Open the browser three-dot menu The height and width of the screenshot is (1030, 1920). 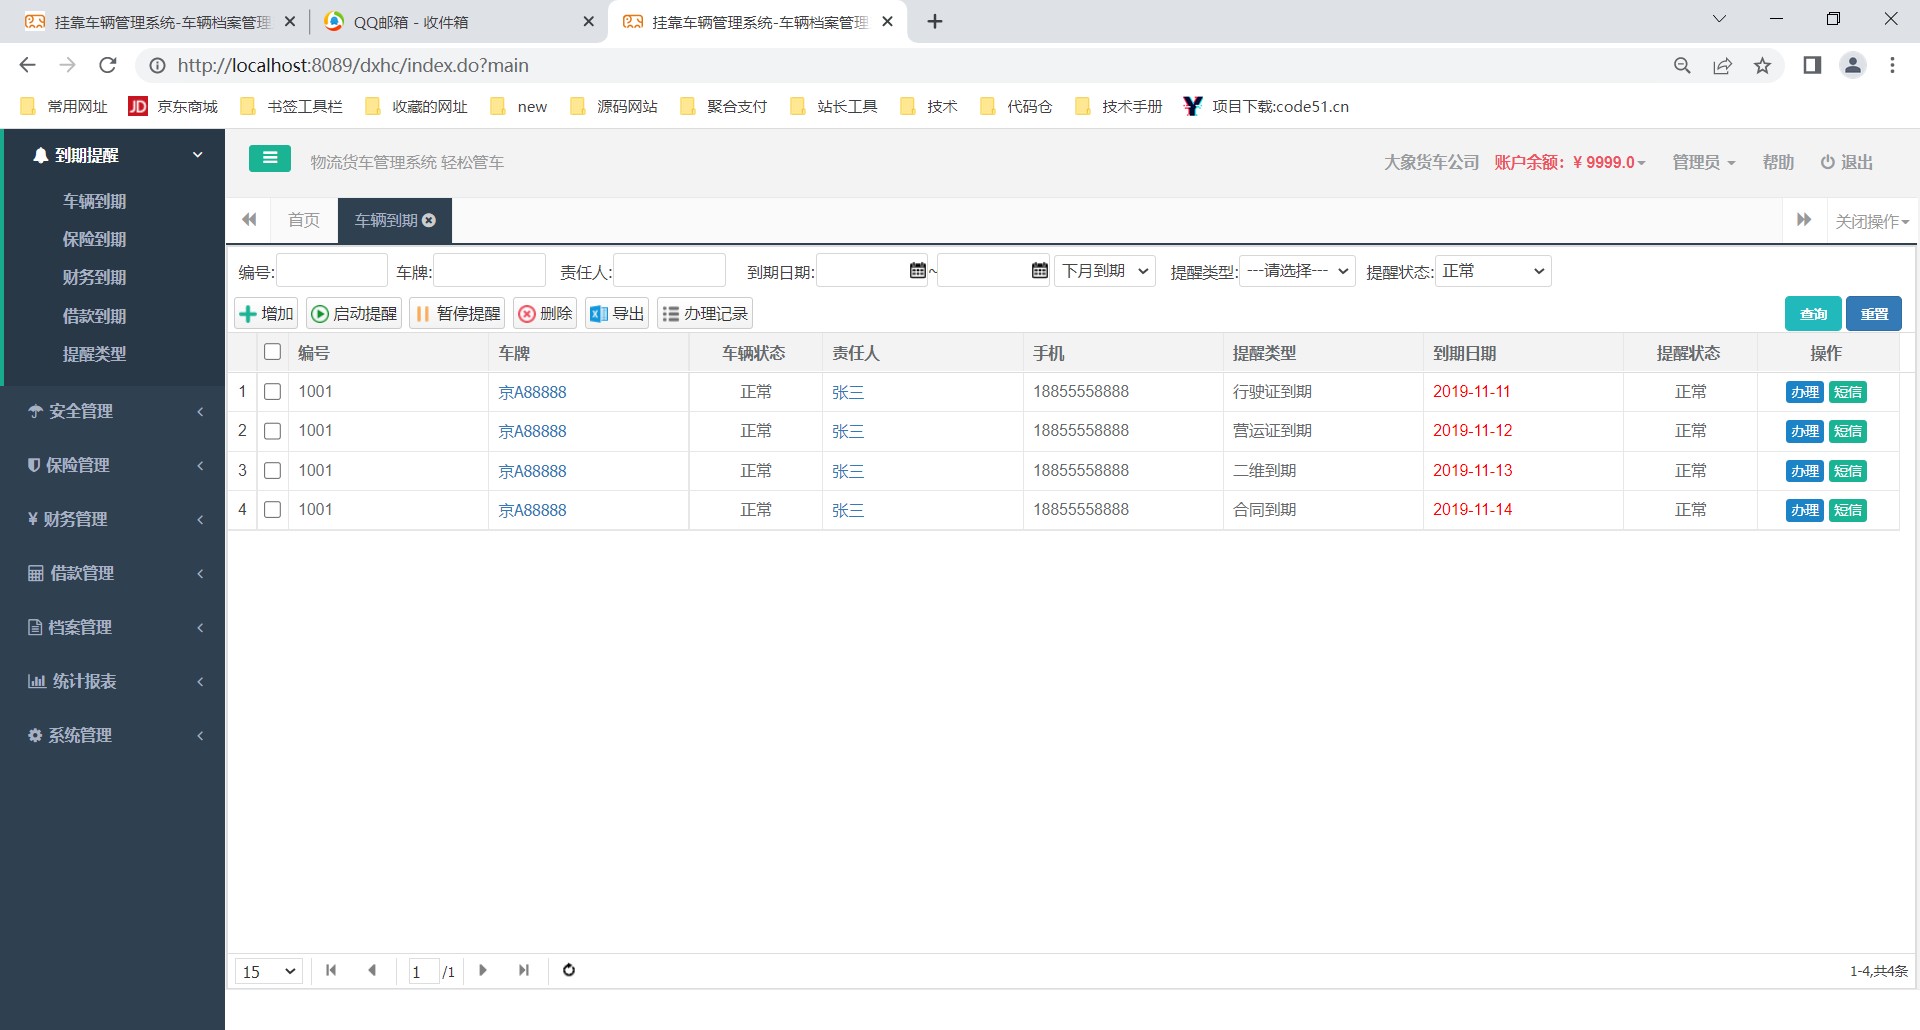[x=1892, y=65]
